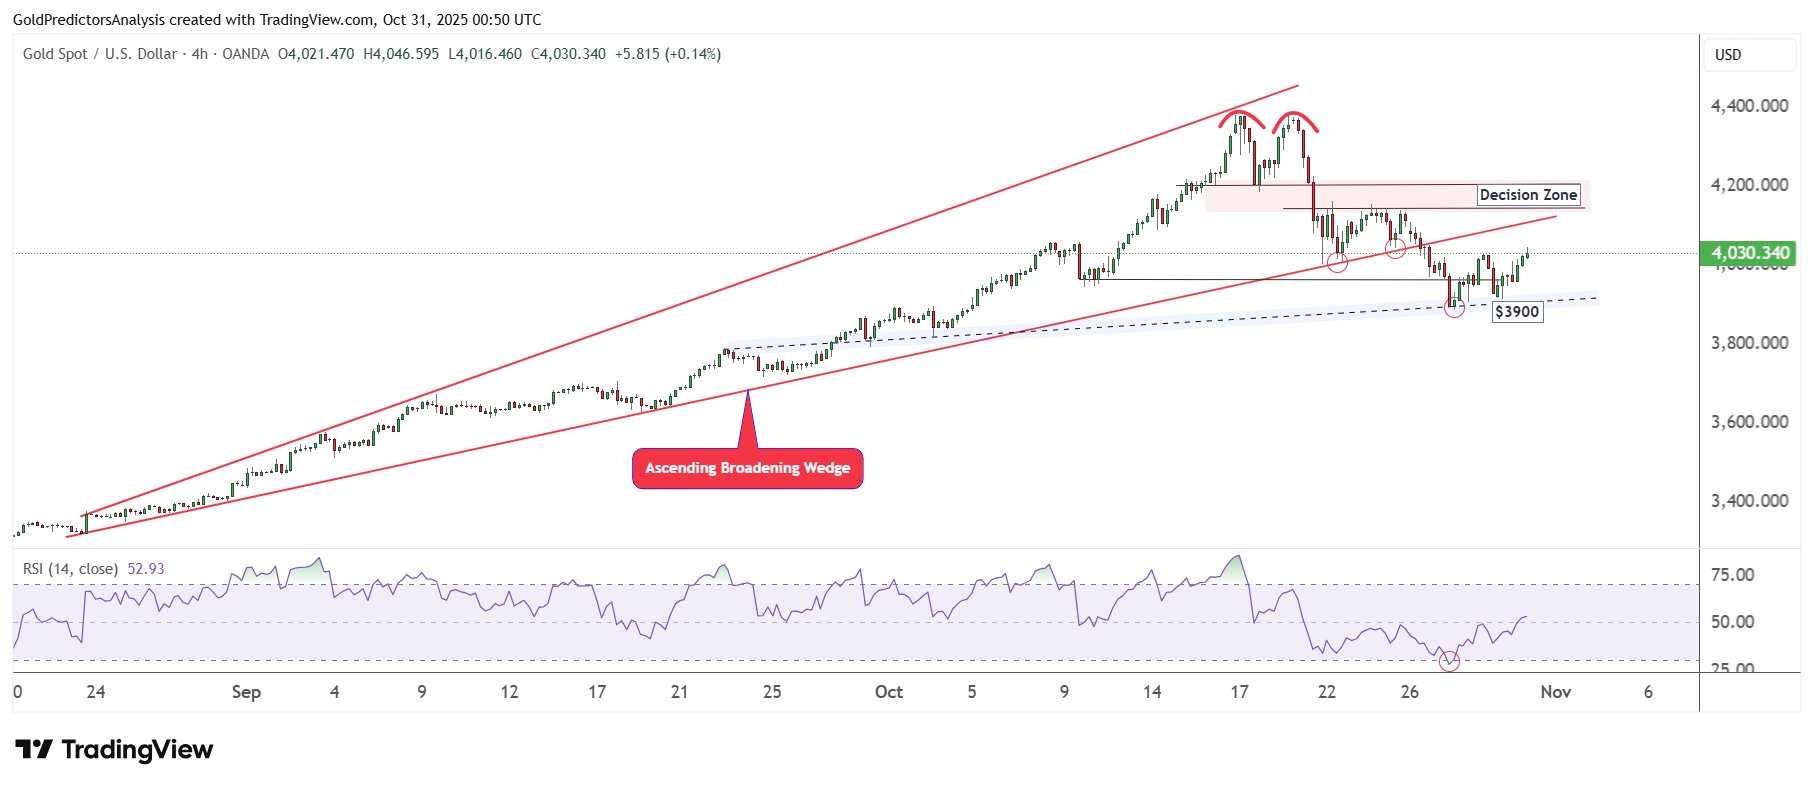Click the red circle on the RSI low
1814x787 pixels.
pos(1449,661)
